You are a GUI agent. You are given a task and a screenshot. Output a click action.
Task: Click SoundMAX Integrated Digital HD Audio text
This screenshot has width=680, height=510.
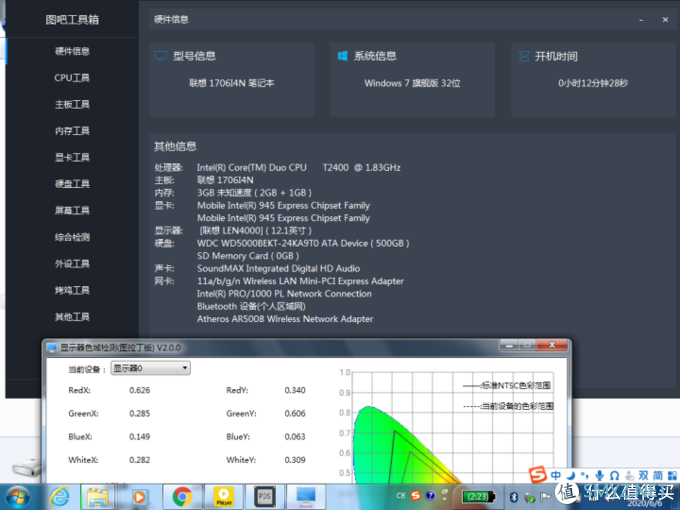point(278,268)
